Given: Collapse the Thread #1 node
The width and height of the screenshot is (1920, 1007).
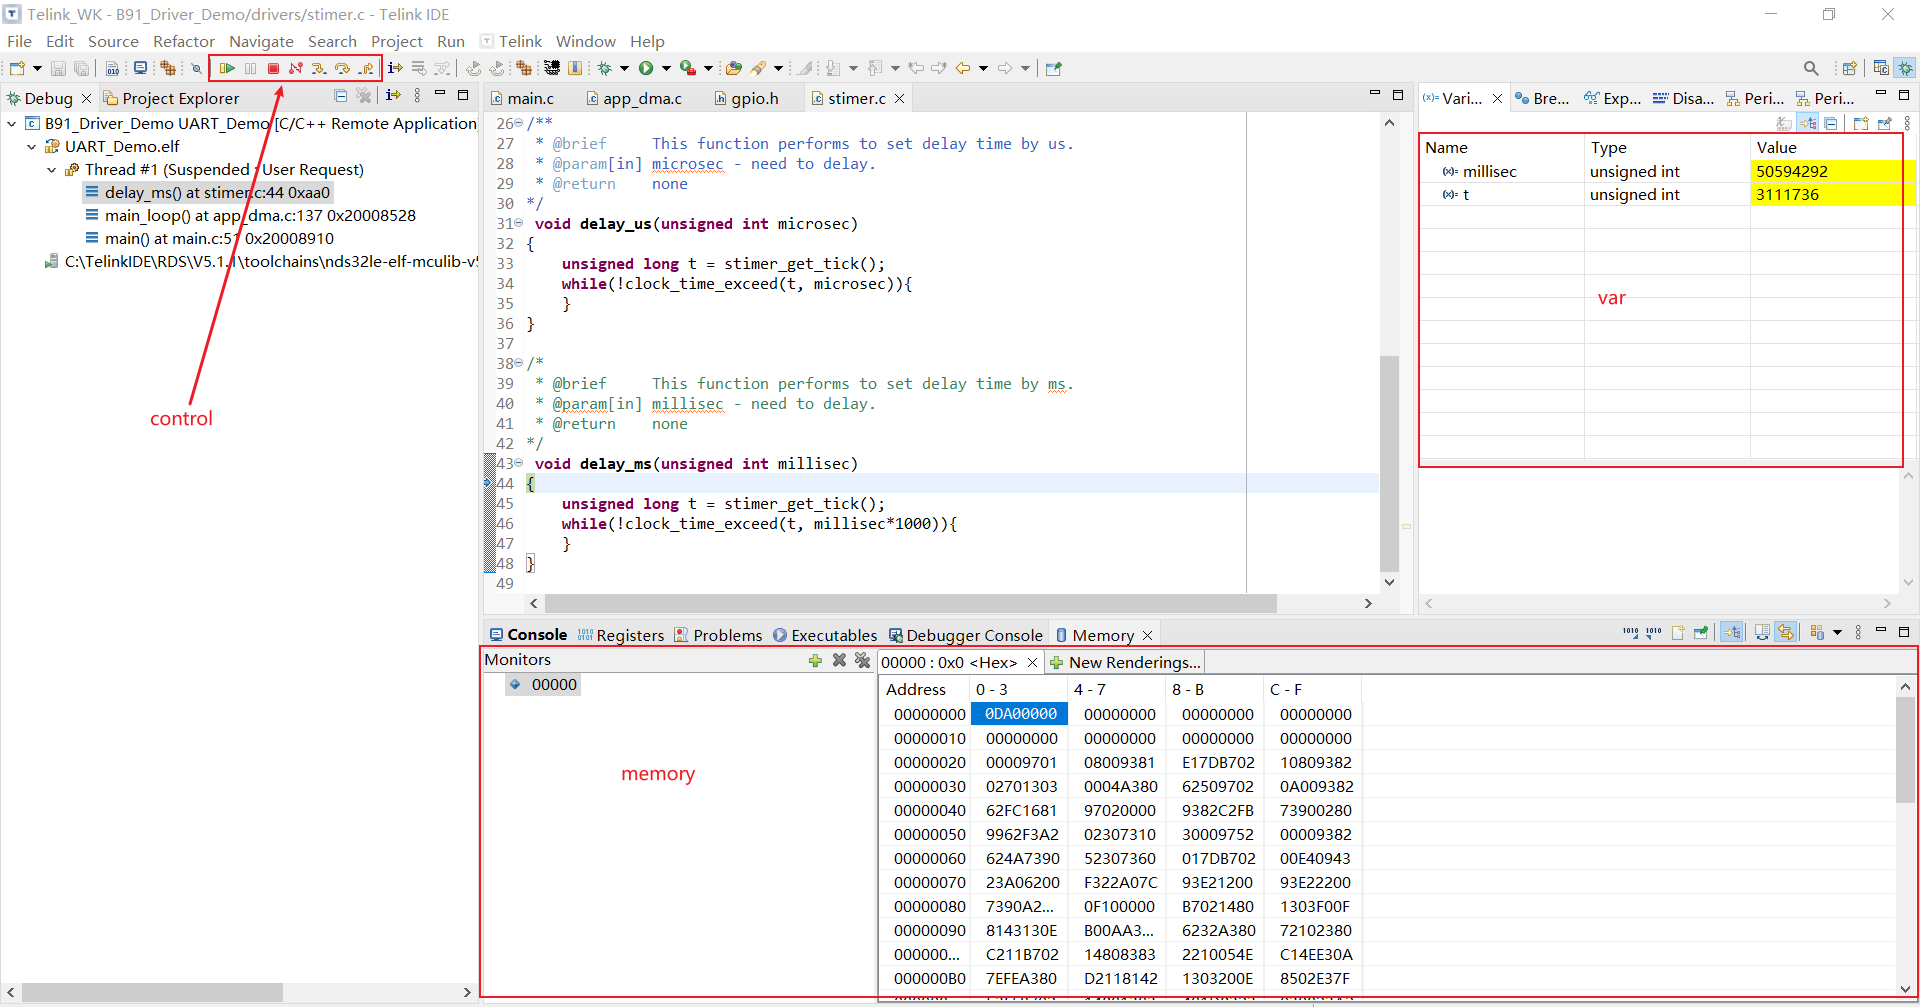Looking at the screenshot, I should click(x=51, y=169).
